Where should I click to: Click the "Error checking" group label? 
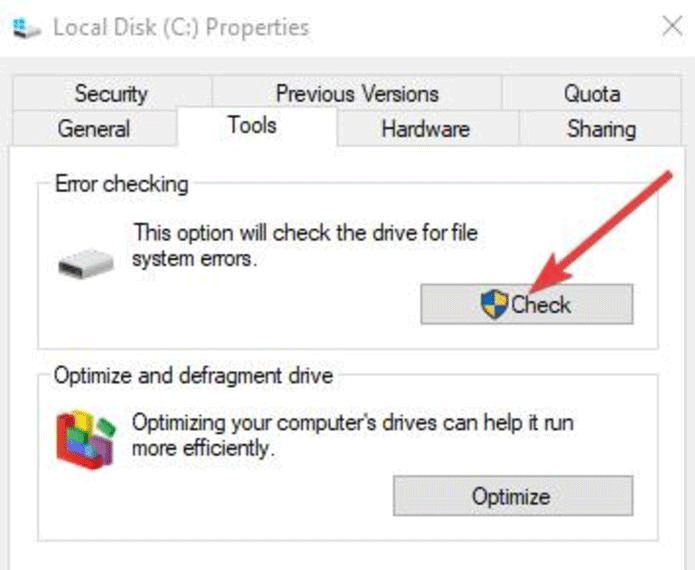[121, 184]
